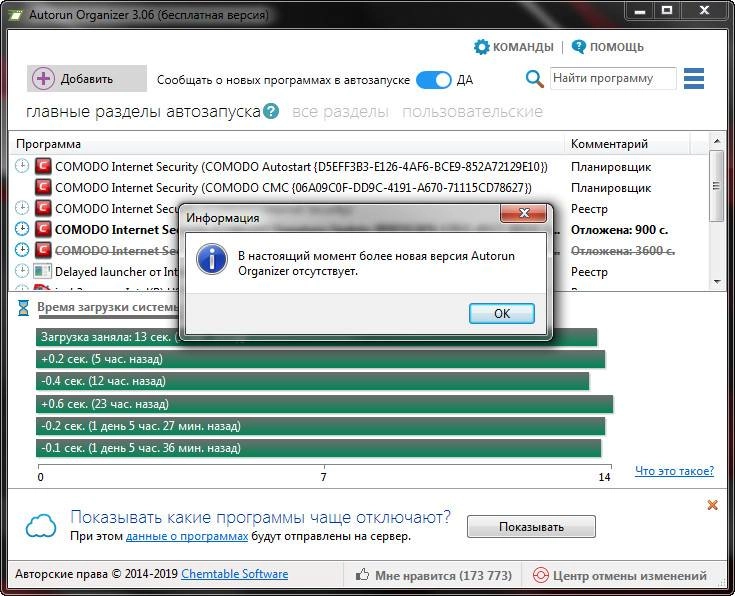The height and width of the screenshot is (596, 735).
Task: Click the cloud icon in the banner
Action: click(41, 526)
